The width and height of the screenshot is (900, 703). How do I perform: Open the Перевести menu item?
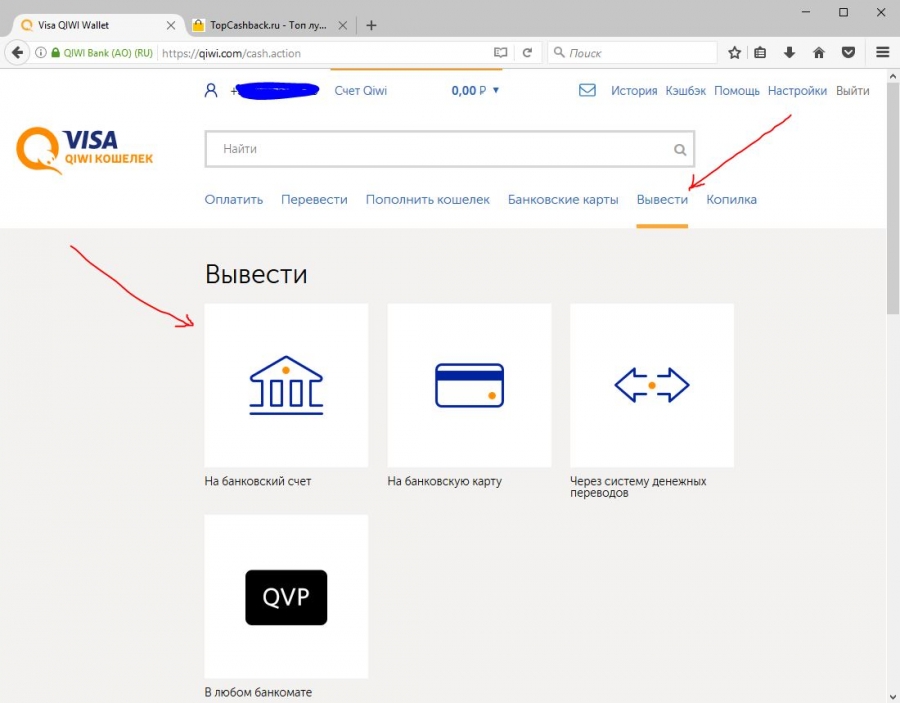314,200
